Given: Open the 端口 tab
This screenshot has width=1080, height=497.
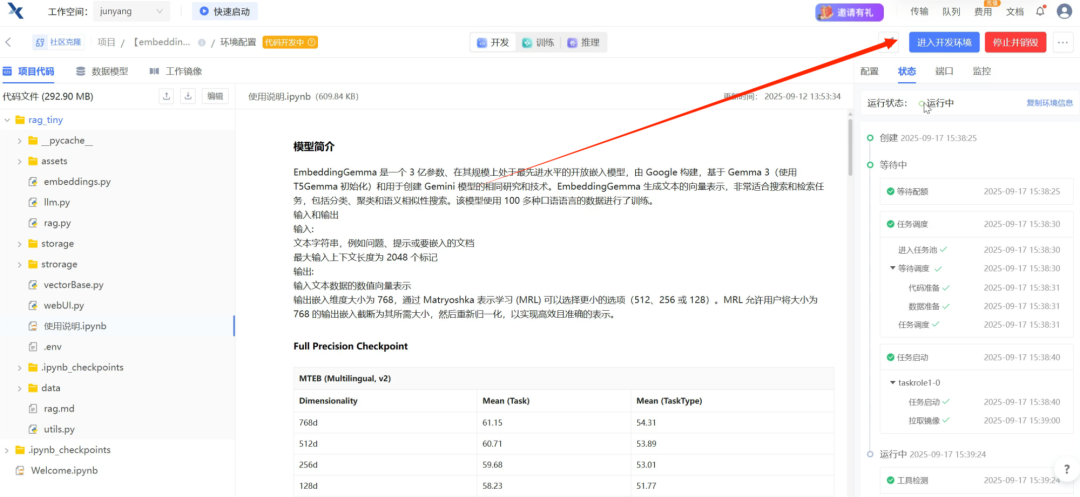Looking at the screenshot, I should click(x=944, y=71).
